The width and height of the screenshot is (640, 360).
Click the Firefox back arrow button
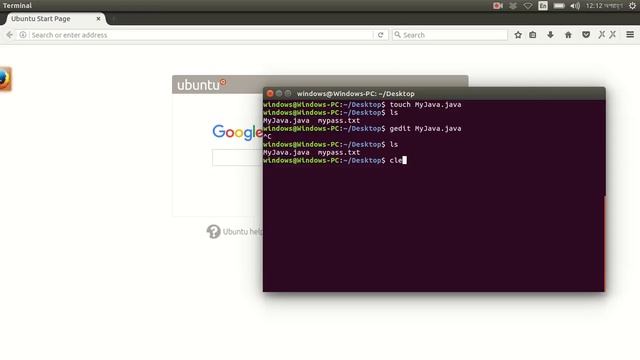tap(9, 35)
